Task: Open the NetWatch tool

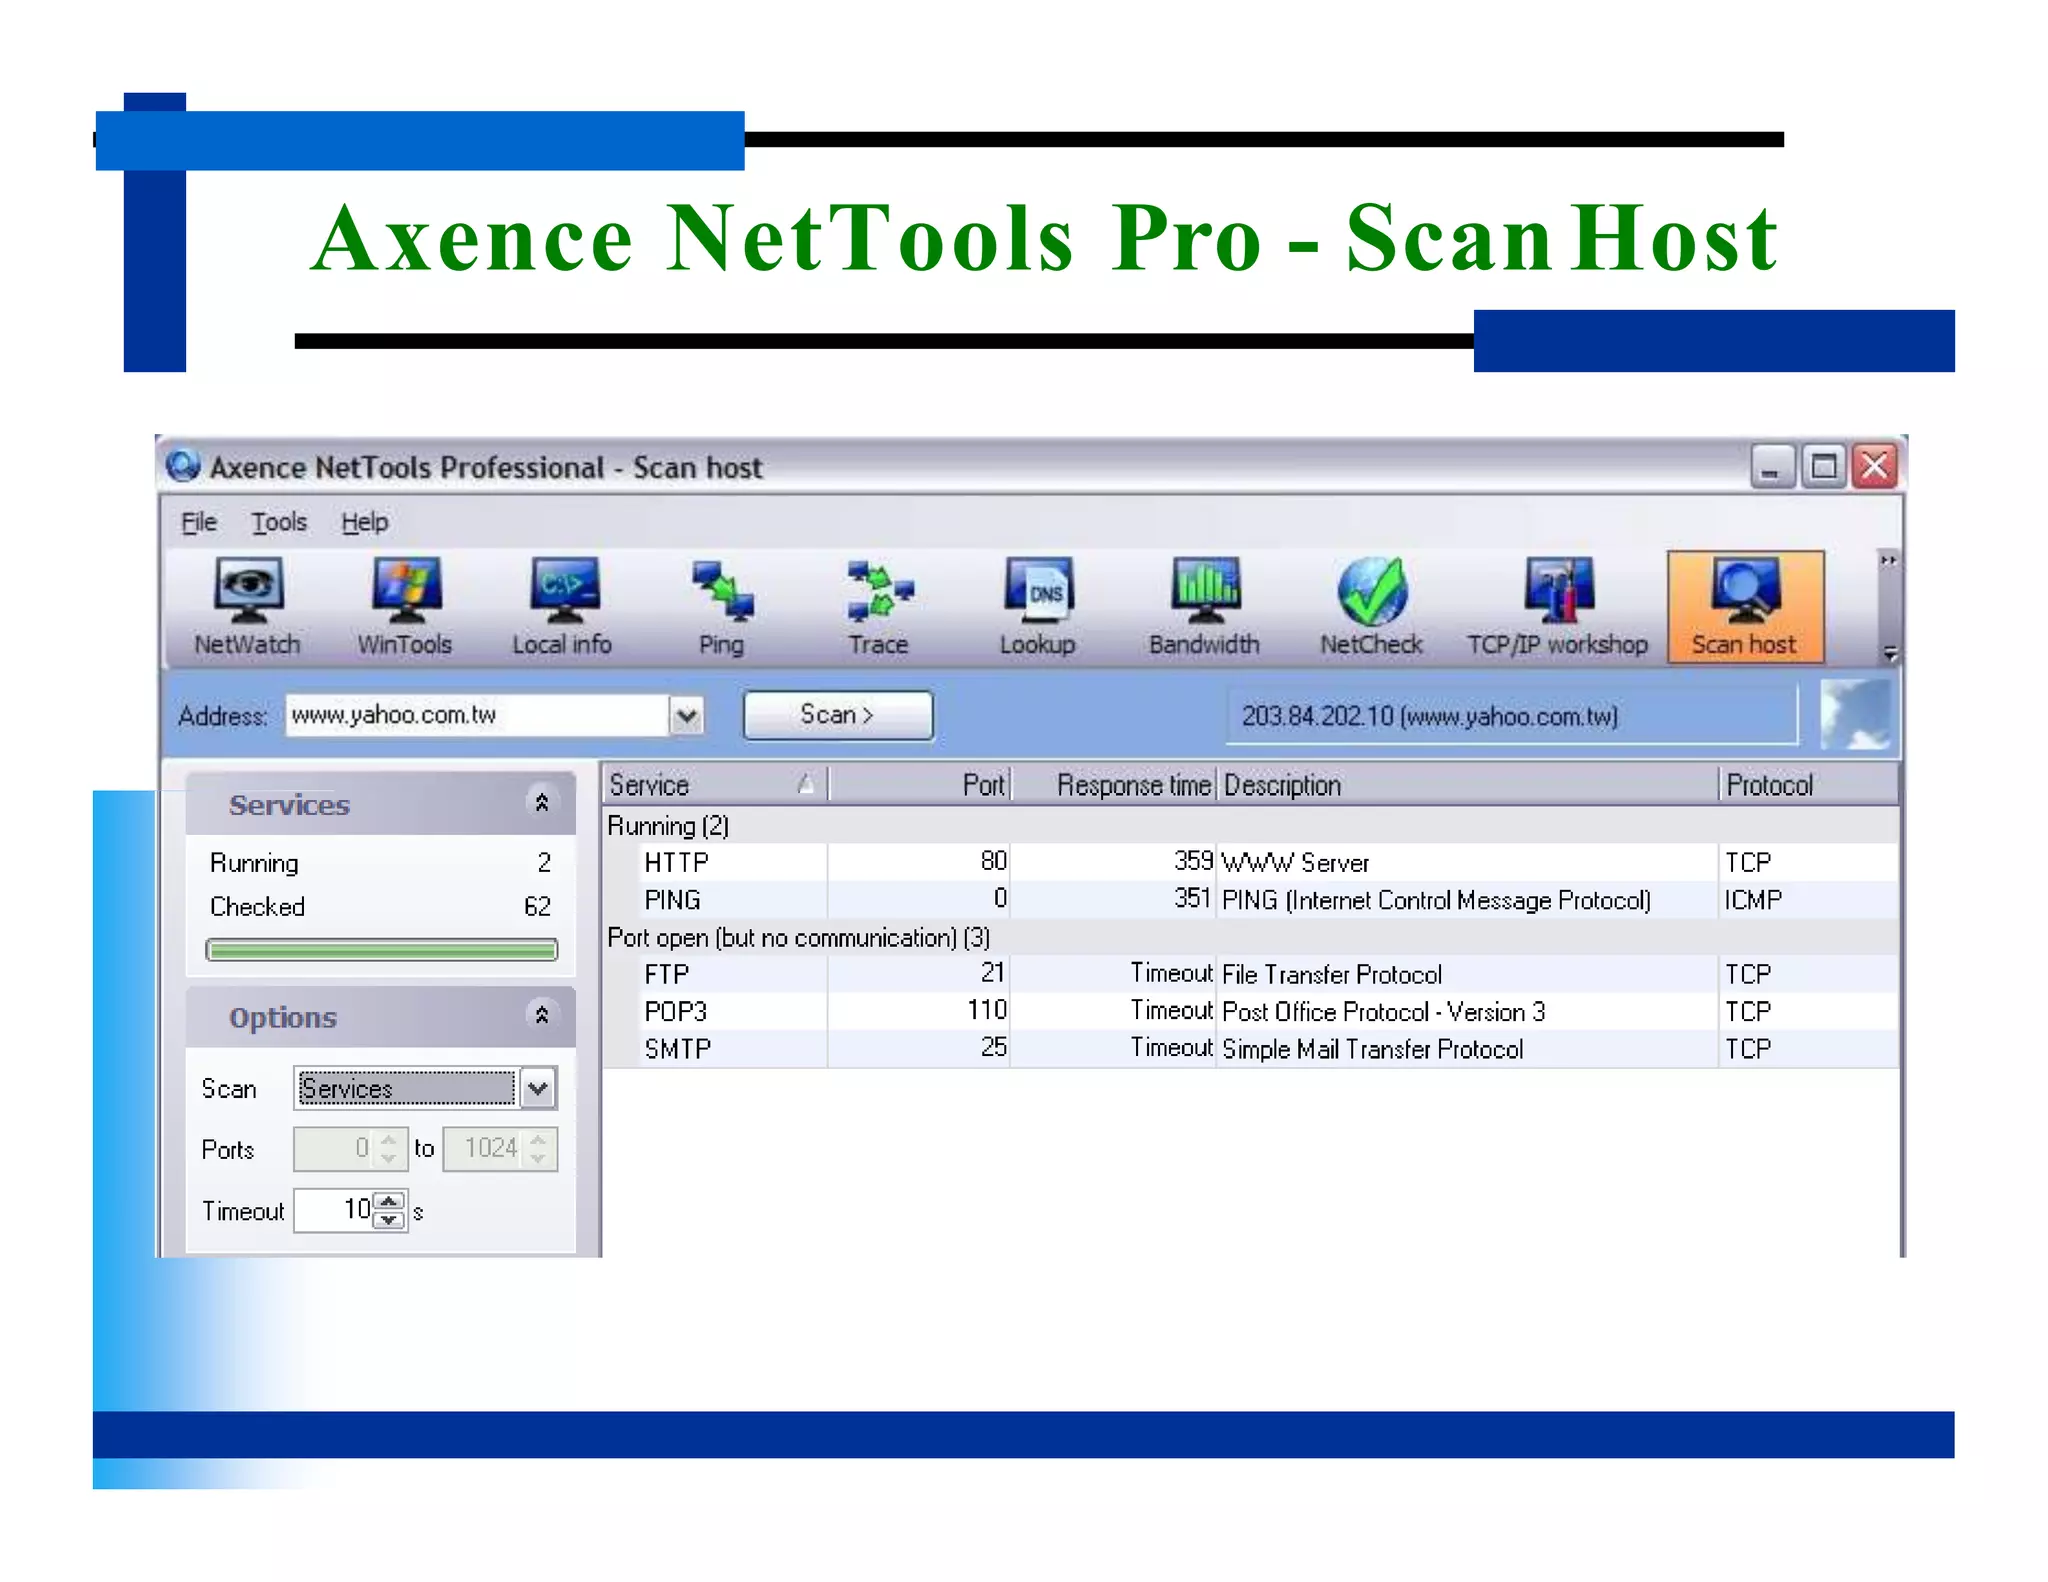Action: (247, 607)
